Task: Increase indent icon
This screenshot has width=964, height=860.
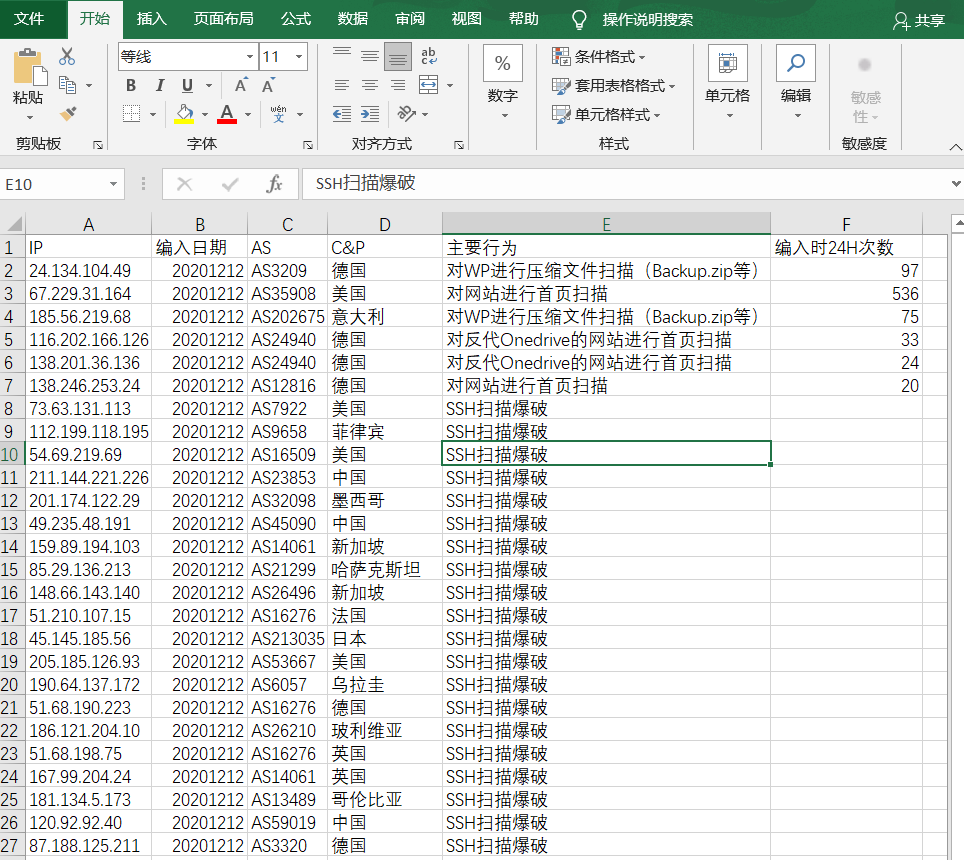Action: point(369,114)
